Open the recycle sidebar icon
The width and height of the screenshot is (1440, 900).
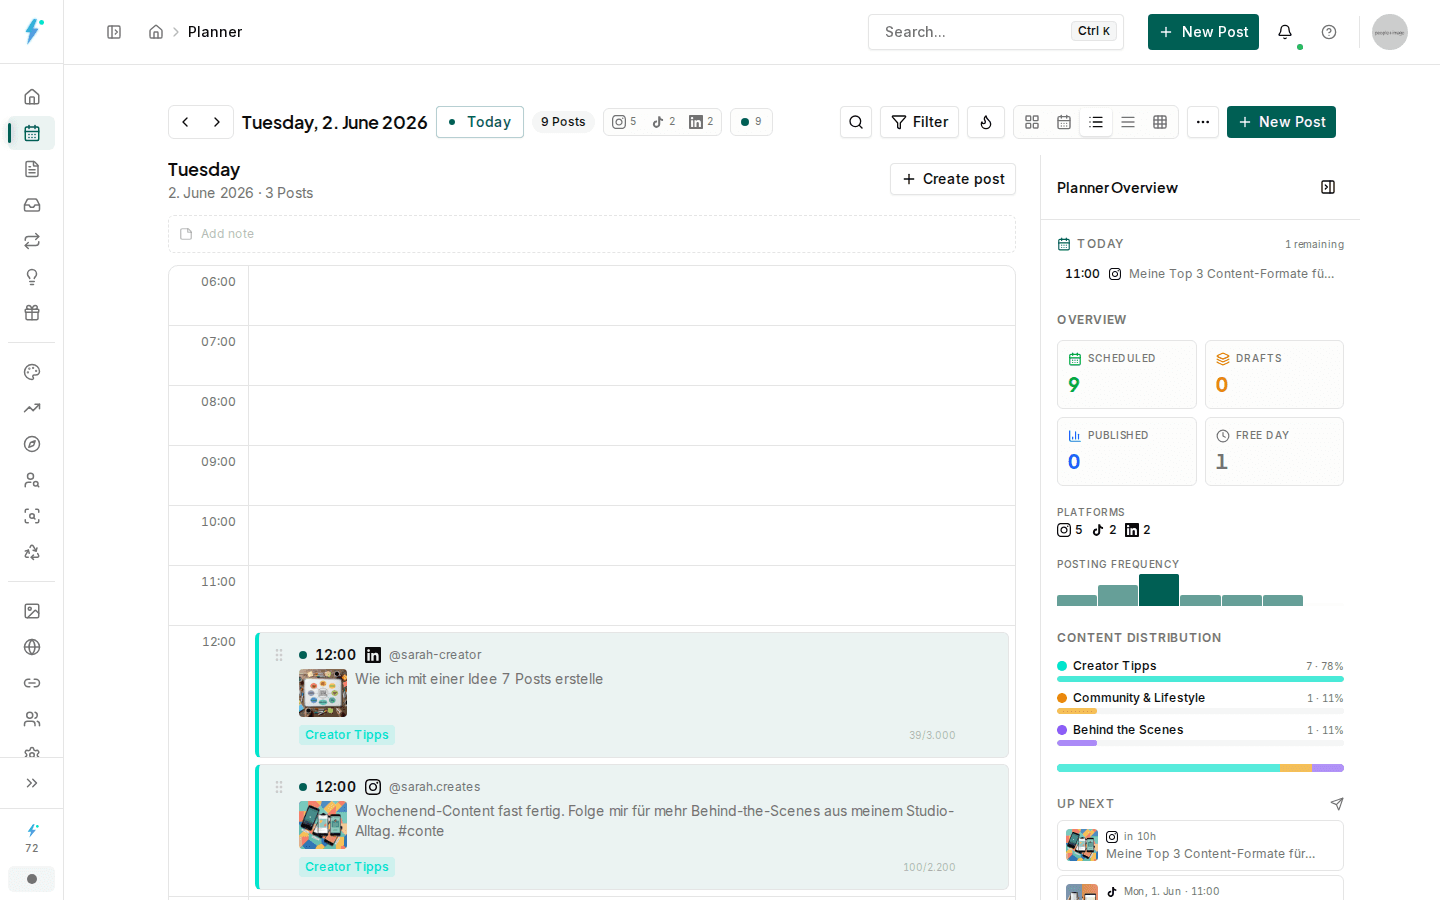[x=32, y=552]
